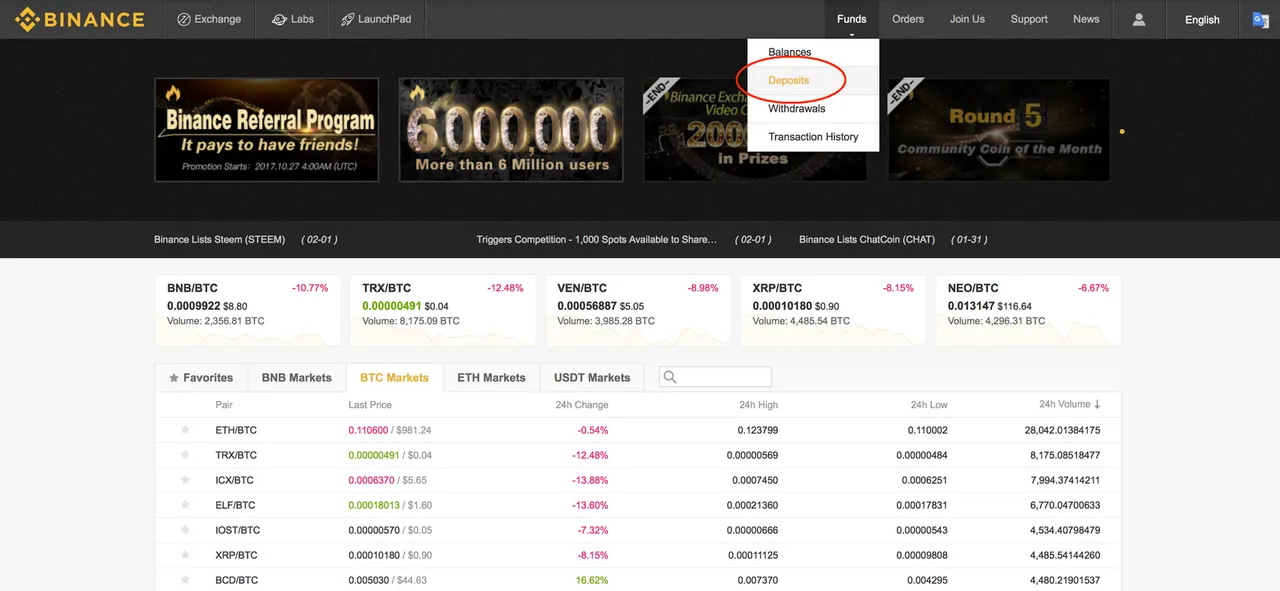Screen dimensions: 1280x591
Task: Select the ELF/BTC pair name
Action: [235, 505]
